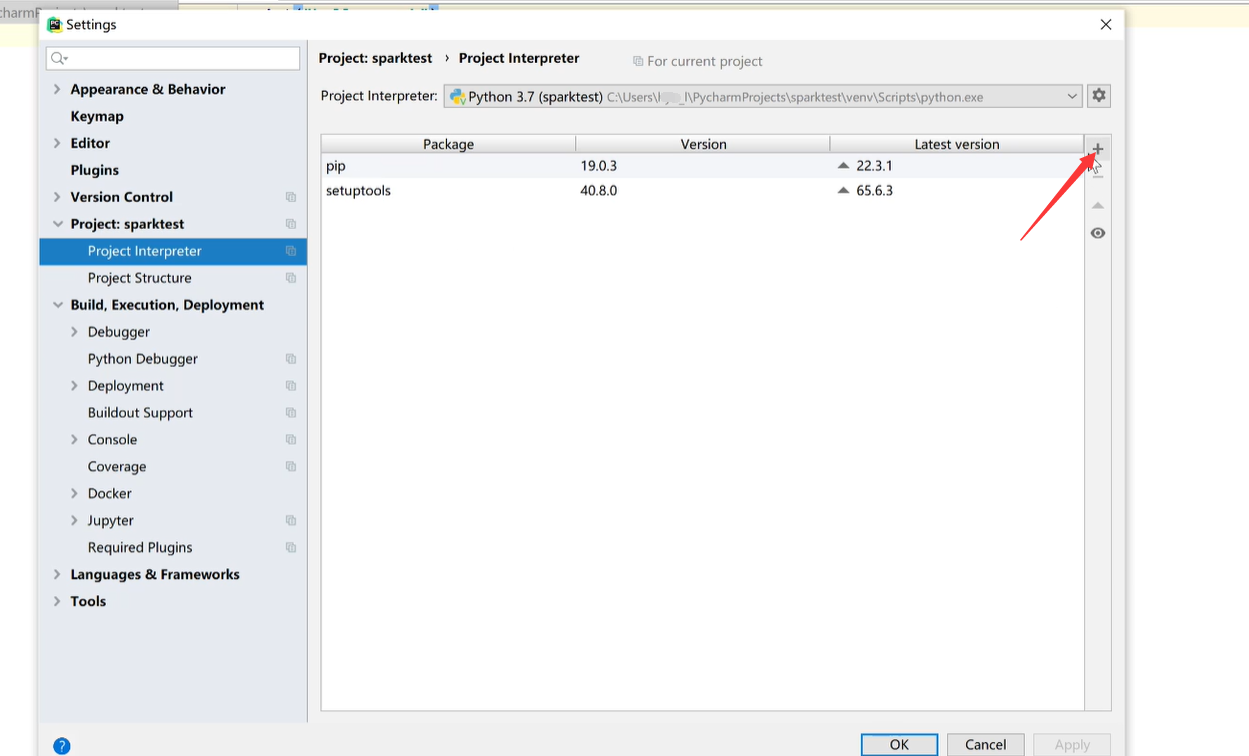Click the Project: sparktest breadcrumb
Screen dimensions: 1249x756
click(376, 58)
